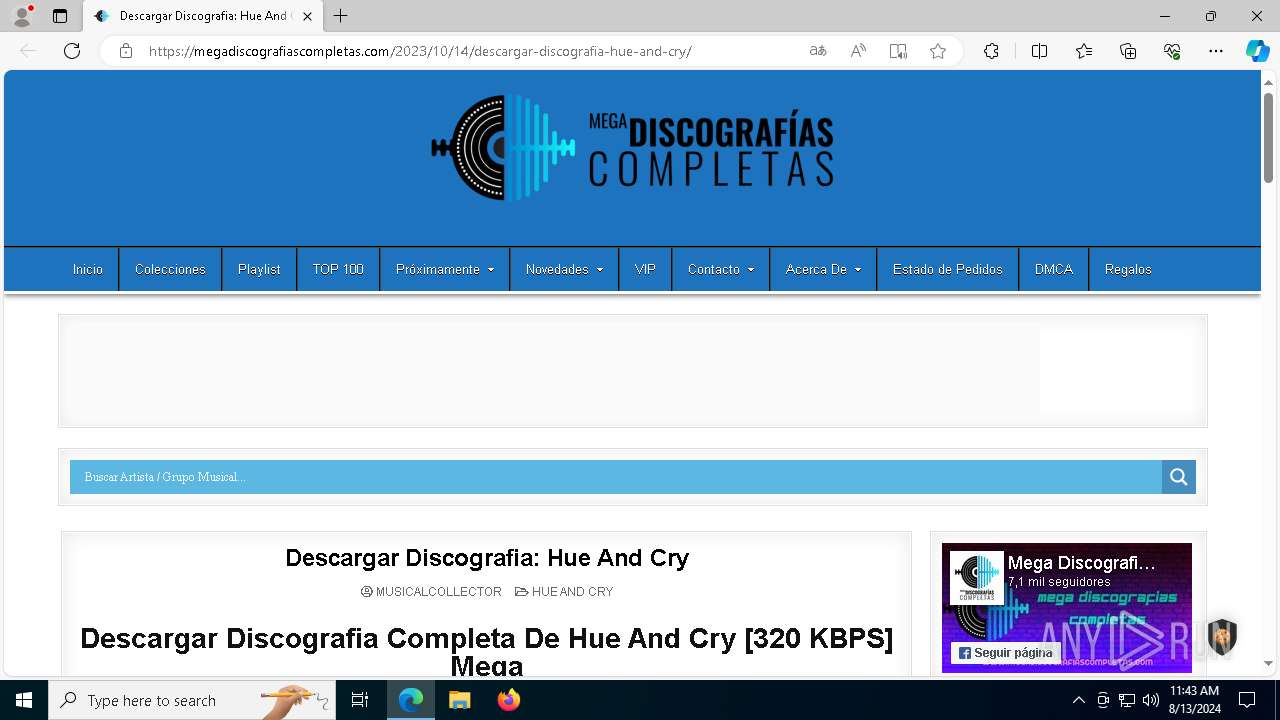Expand Novedades dropdown menu
This screenshot has width=1280, height=720.
pos(564,269)
